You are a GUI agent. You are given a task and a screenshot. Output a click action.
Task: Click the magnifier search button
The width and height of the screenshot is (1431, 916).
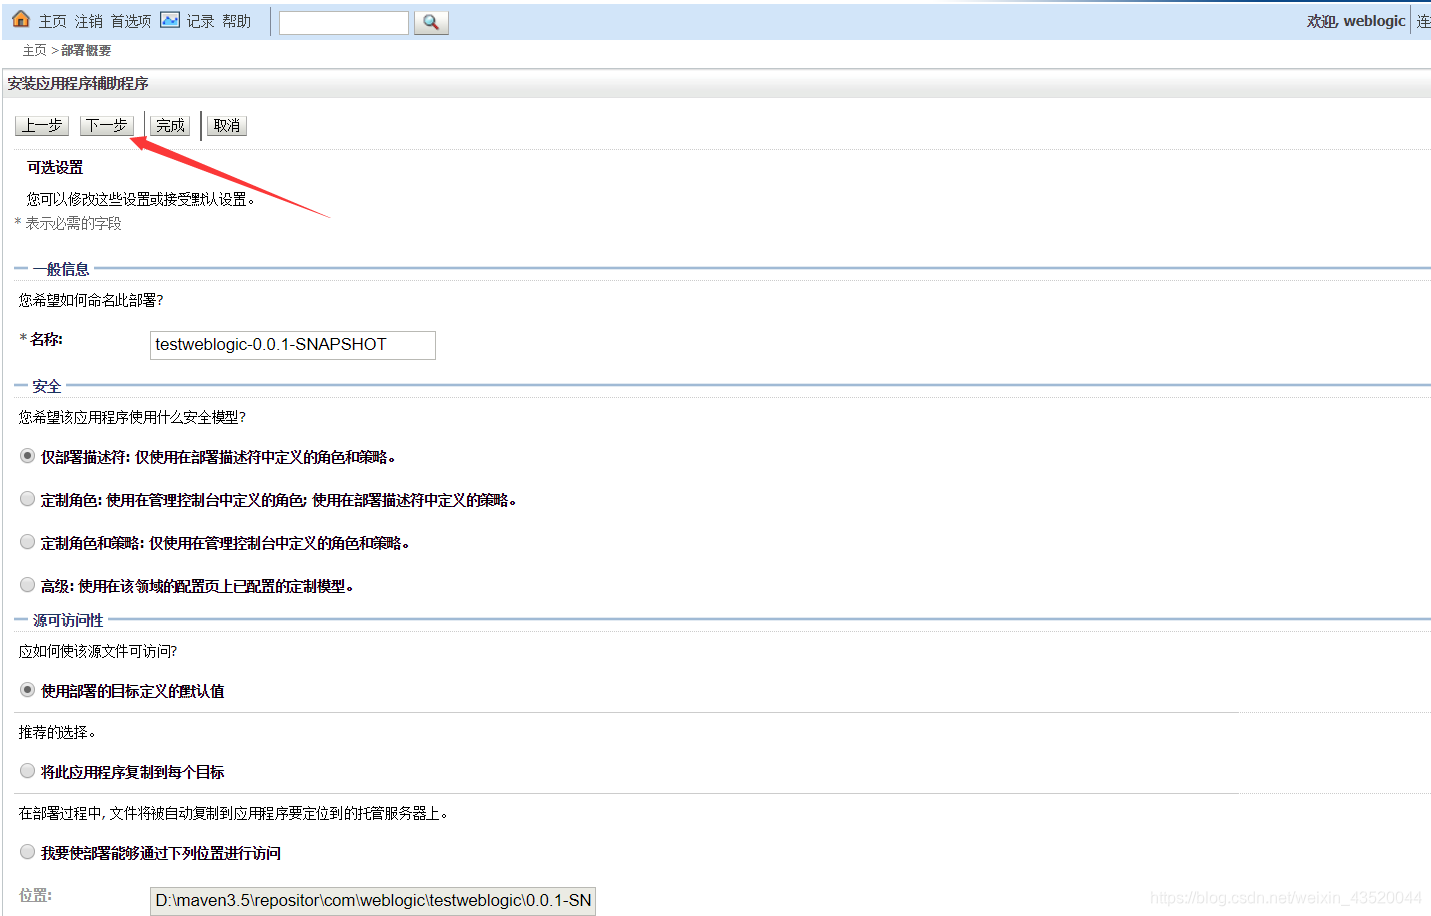tap(431, 22)
